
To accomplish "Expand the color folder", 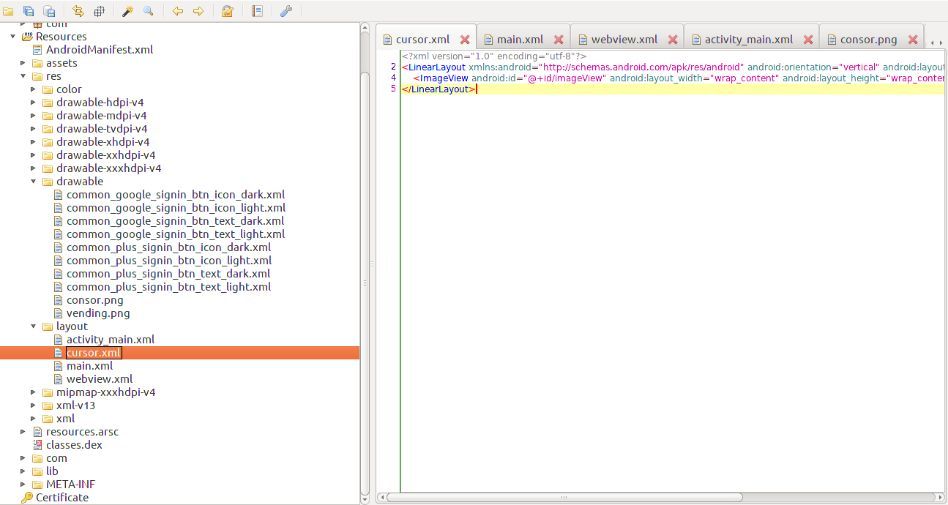I will [33, 90].
